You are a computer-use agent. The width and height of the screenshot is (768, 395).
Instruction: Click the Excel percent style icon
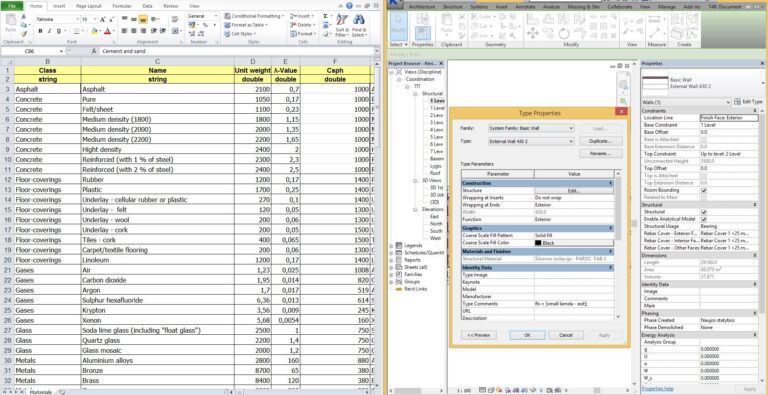(205, 25)
